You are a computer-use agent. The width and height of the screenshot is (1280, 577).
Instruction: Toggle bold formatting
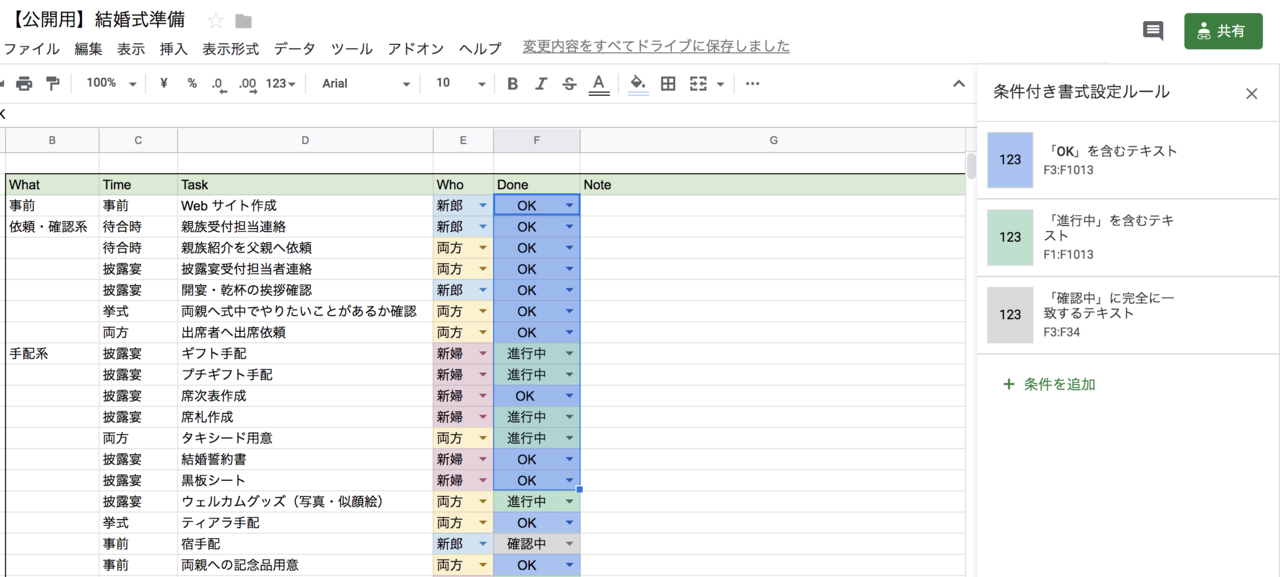pyautogui.click(x=512, y=83)
